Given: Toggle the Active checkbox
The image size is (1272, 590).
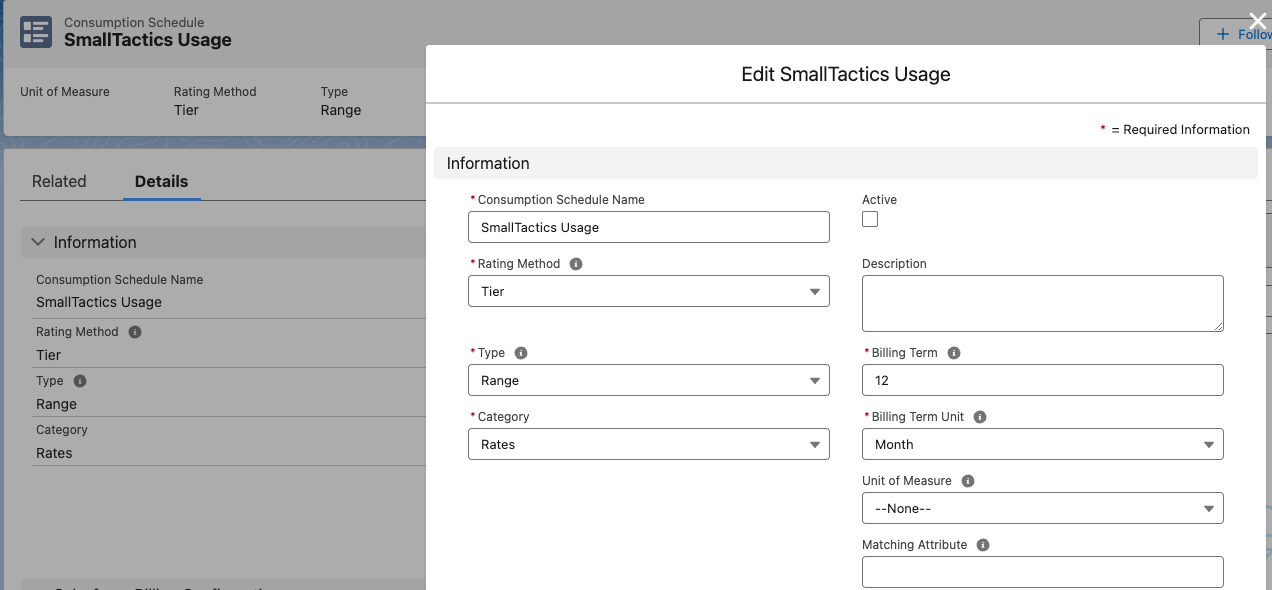Looking at the screenshot, I should click(870, 219).
